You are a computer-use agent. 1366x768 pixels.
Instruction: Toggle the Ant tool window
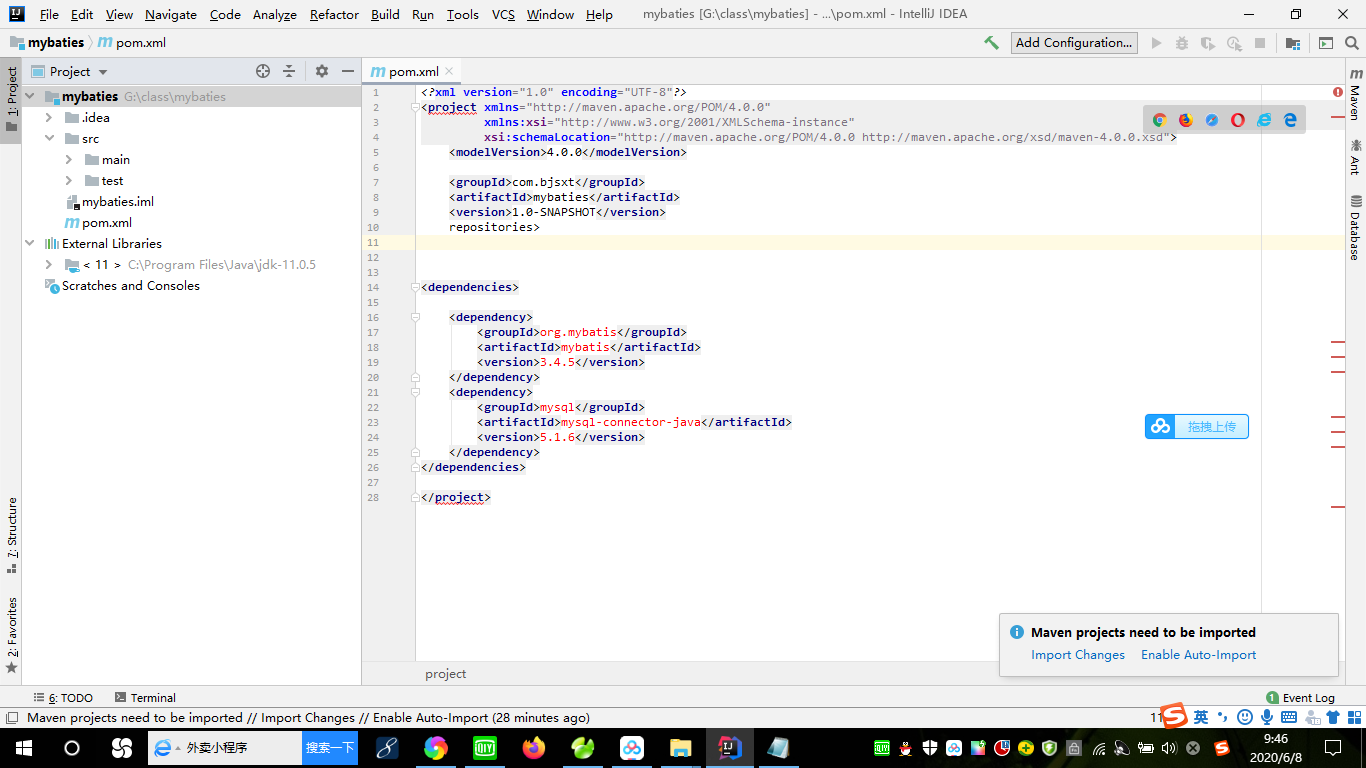pyautogui.click(x=1355, y=158)
